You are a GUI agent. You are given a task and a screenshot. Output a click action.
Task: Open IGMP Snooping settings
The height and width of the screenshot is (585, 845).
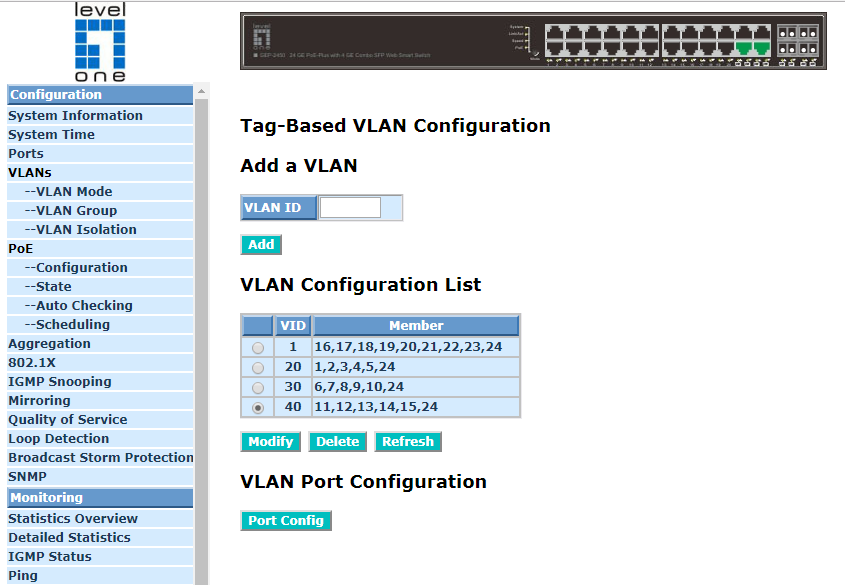click(x=60, y=382)
